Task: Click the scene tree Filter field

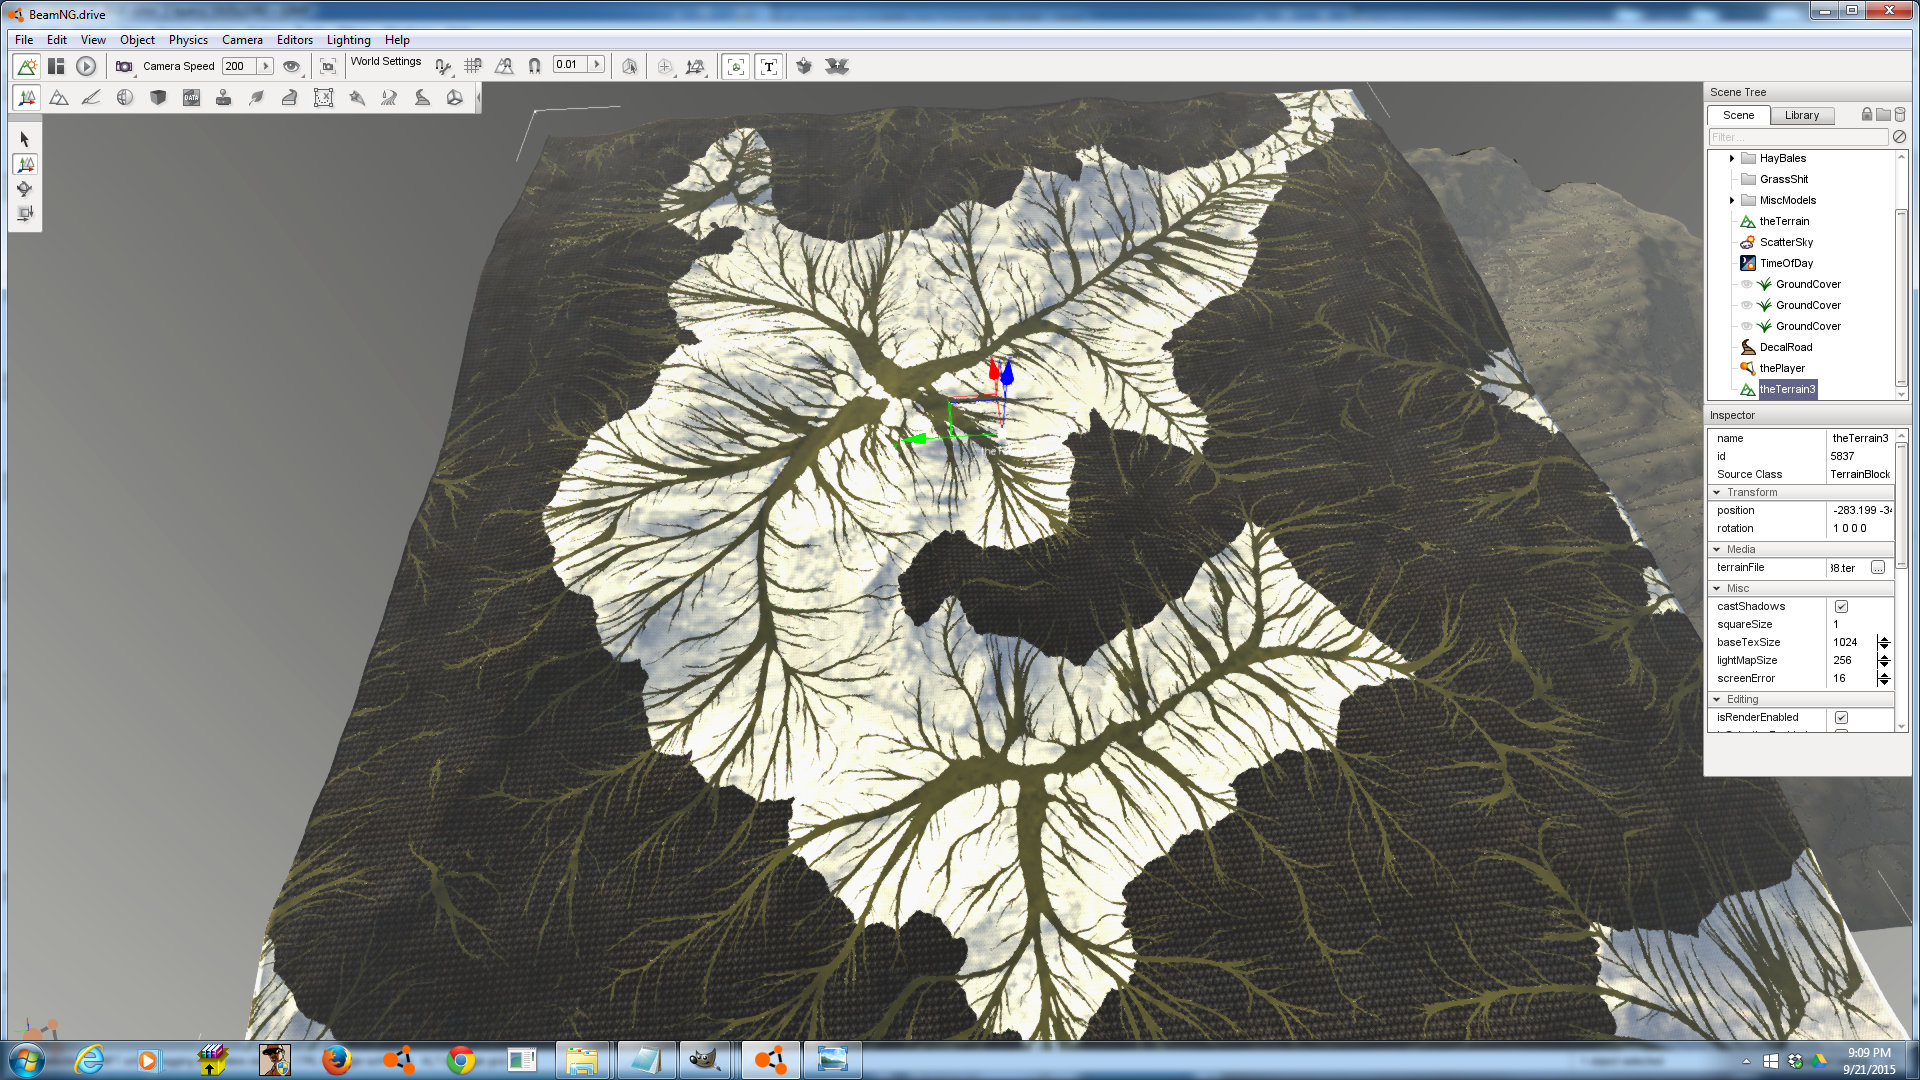Action: 1796,137
